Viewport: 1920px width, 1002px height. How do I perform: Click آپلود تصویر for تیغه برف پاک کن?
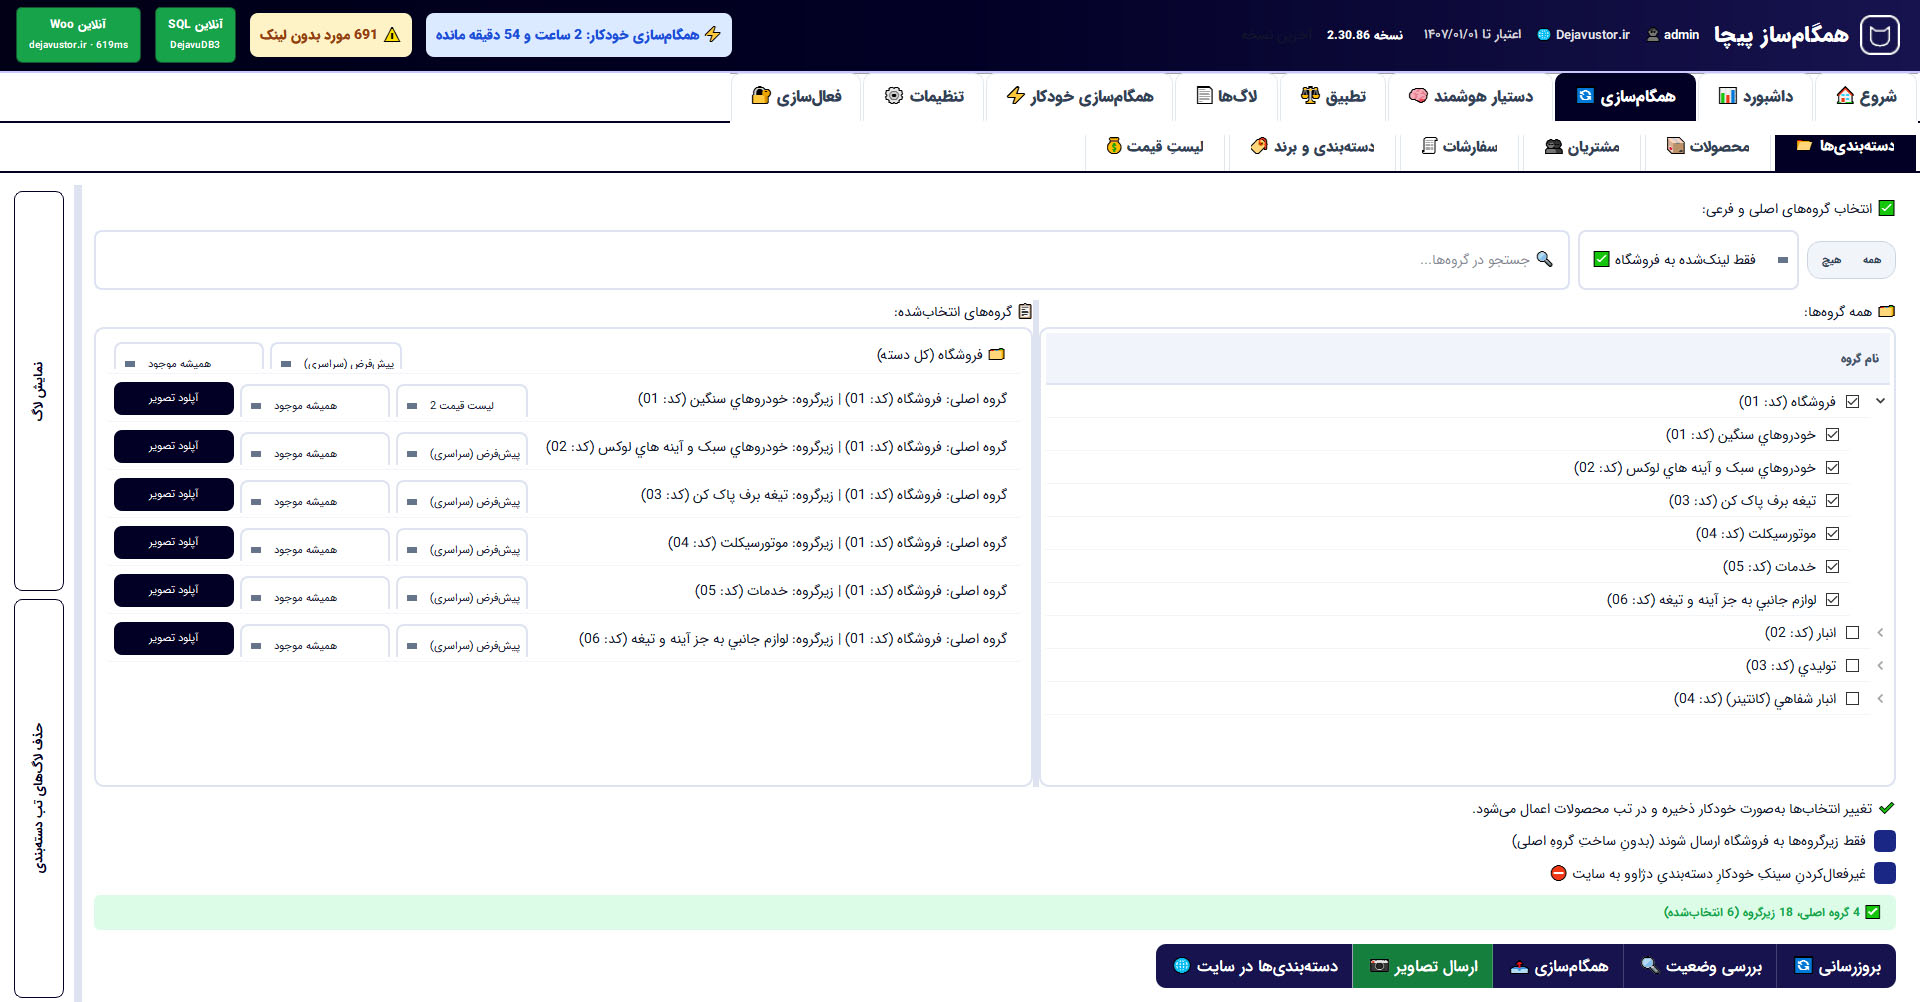(174, 494)
